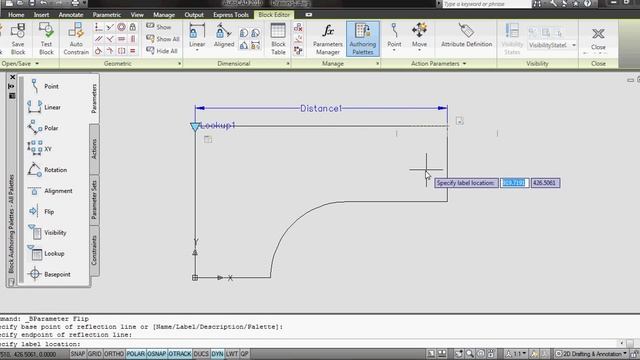Select the Lookup parameter tool
The image size is (640, 360).
click(46, 253)
